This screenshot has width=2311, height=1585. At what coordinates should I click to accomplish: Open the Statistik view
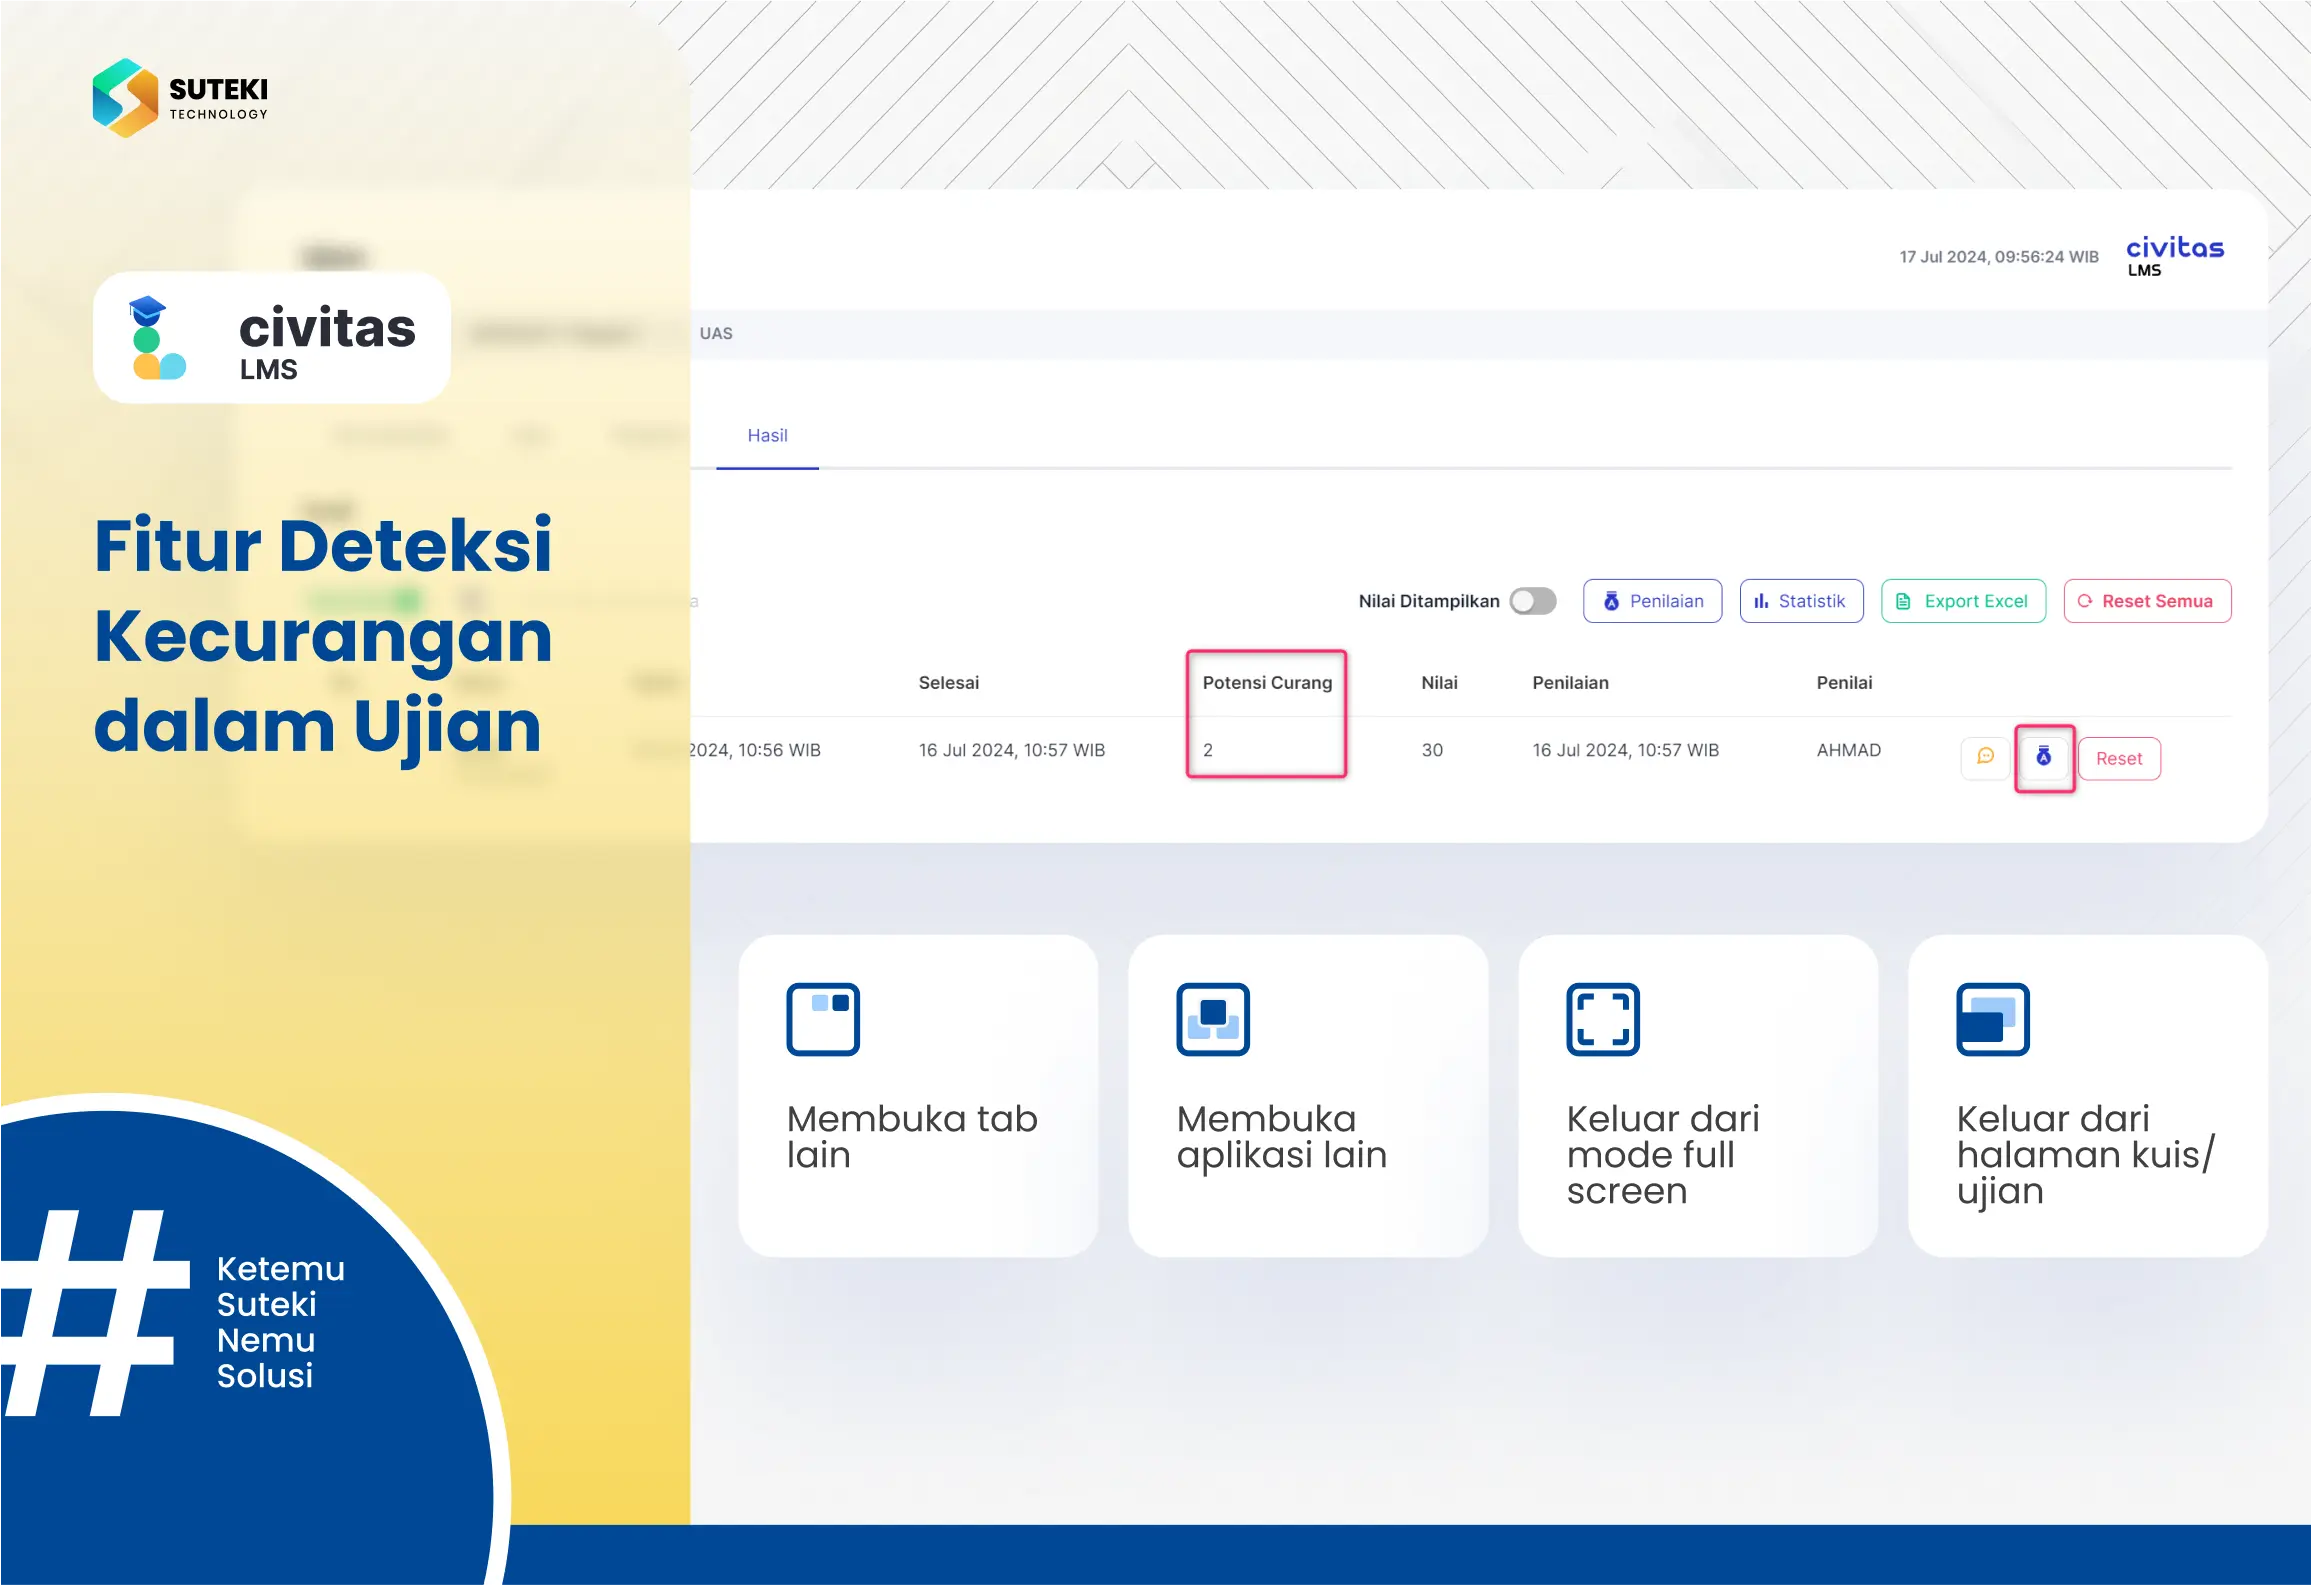click(x=1801, y=601)
